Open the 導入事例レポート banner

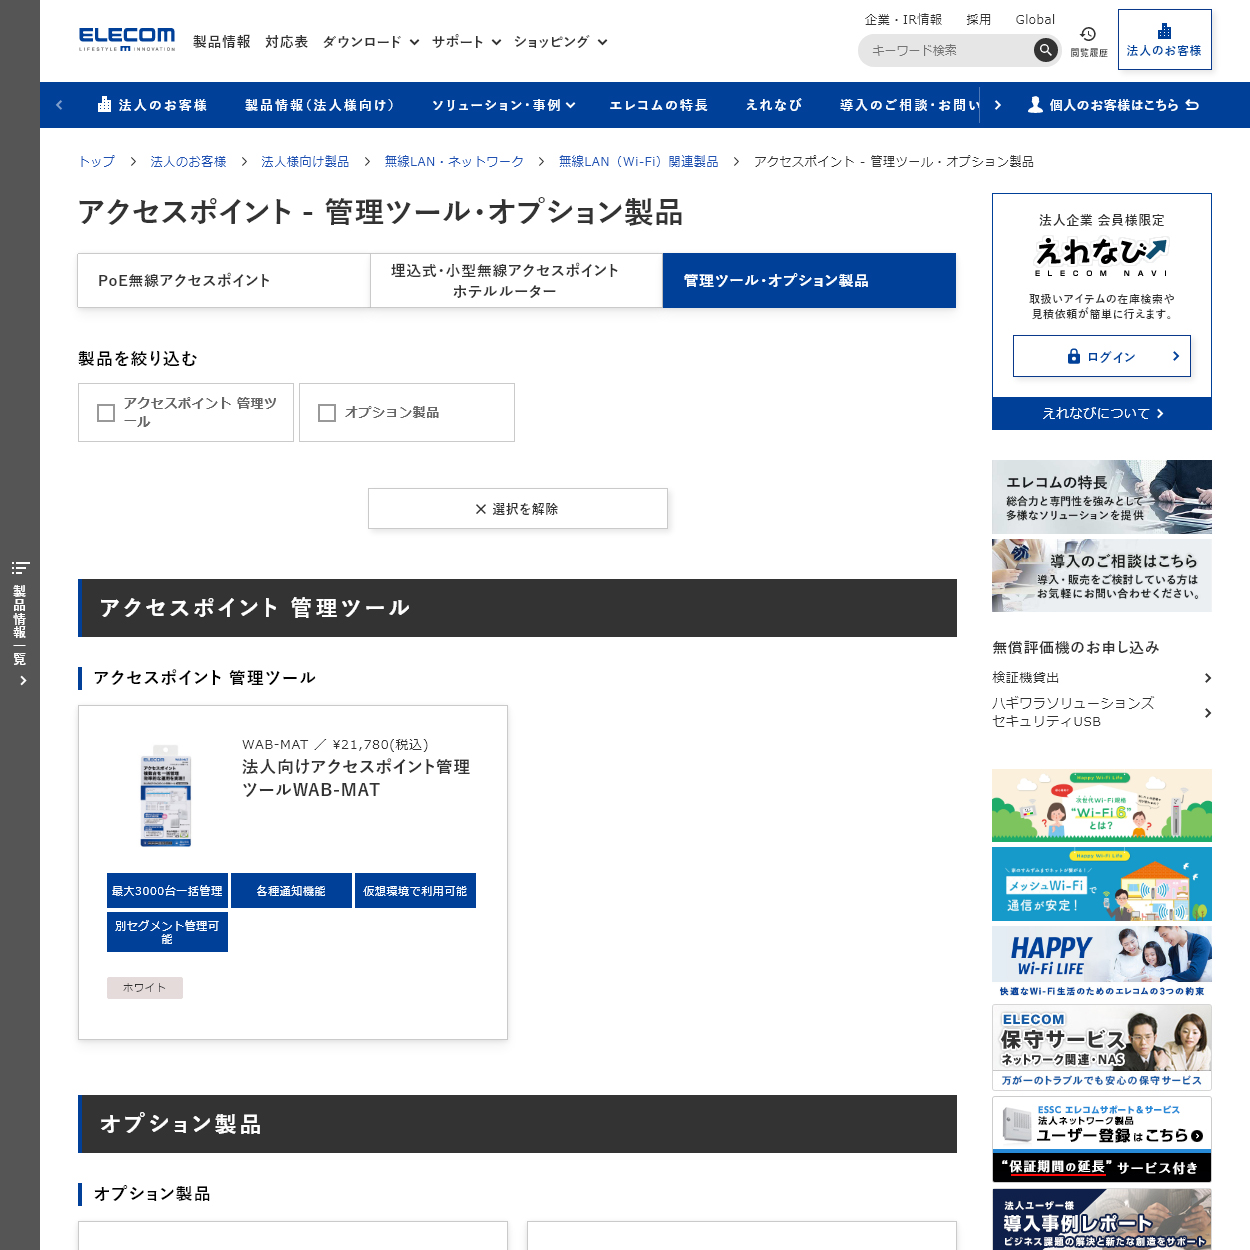(x=1101, y=1219)
